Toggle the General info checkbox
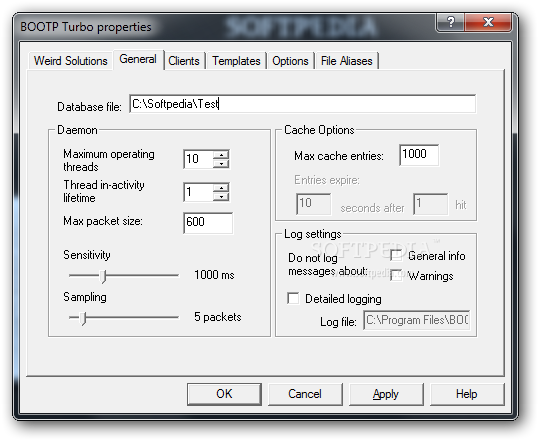The height and width of the screenshot is (441, 539). pyautogui.click(x=396, y=255)
